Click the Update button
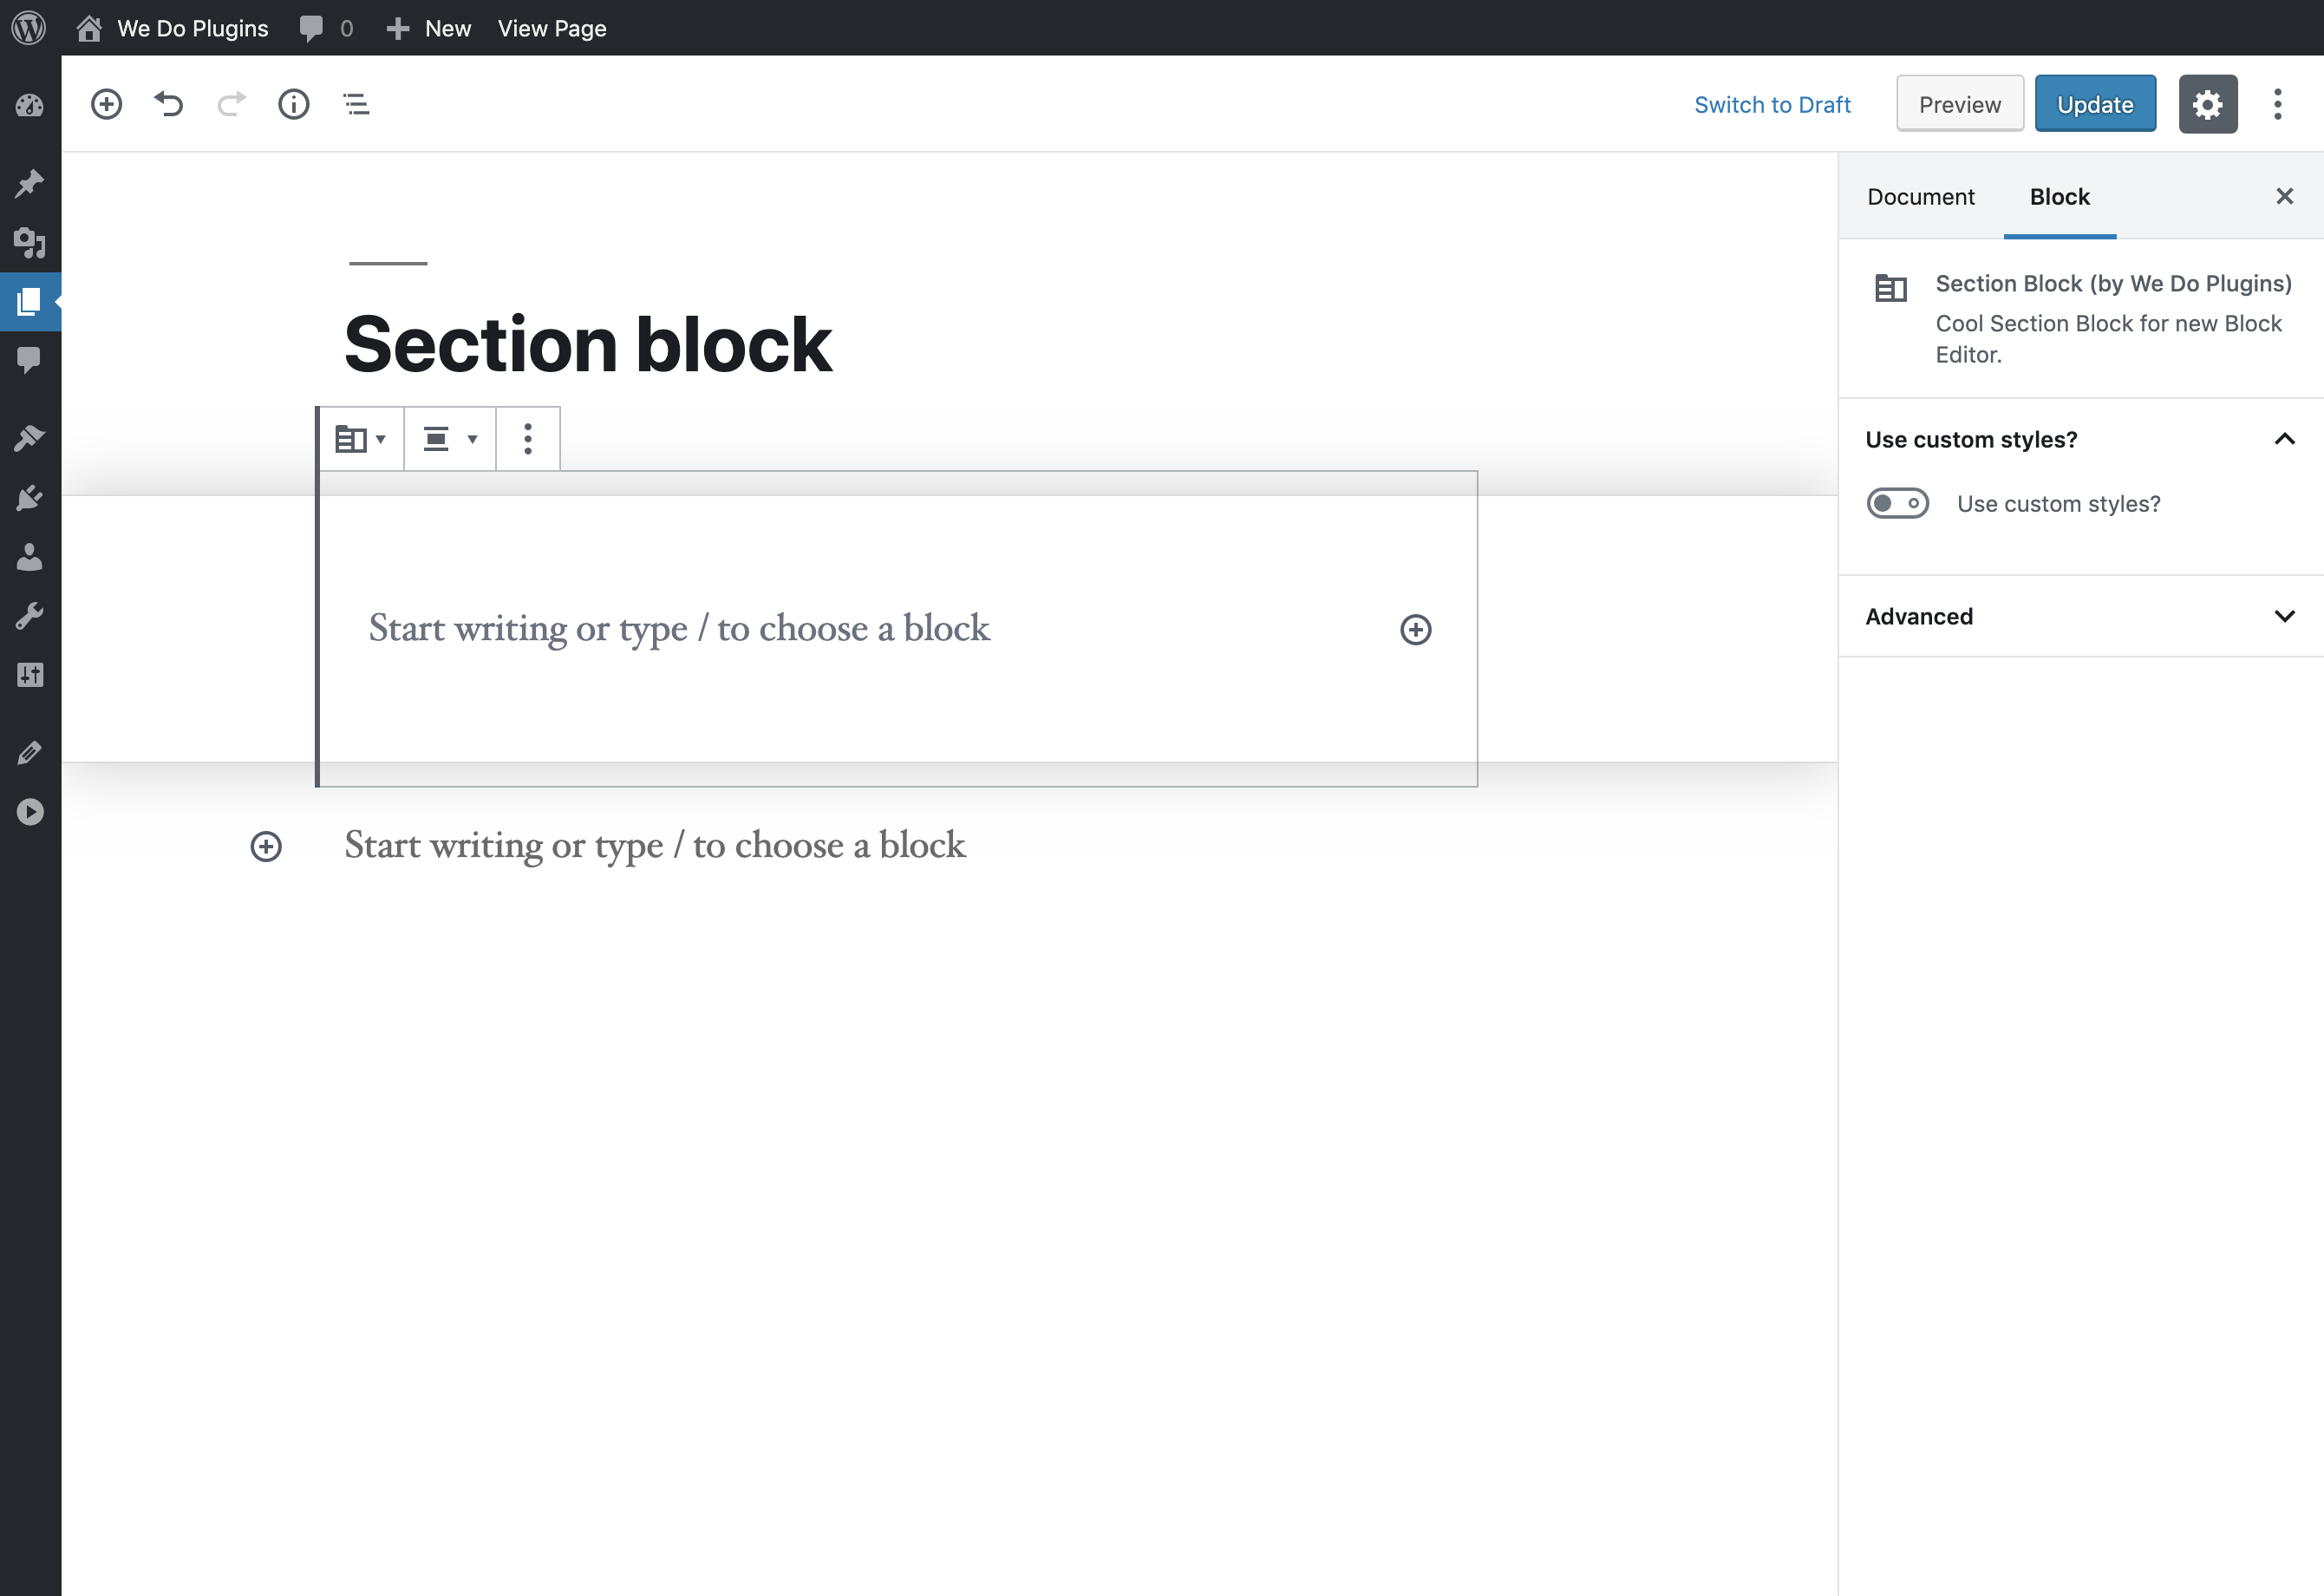The width and height of the screenshot is (2324, 1596). tap(2095, 104)
